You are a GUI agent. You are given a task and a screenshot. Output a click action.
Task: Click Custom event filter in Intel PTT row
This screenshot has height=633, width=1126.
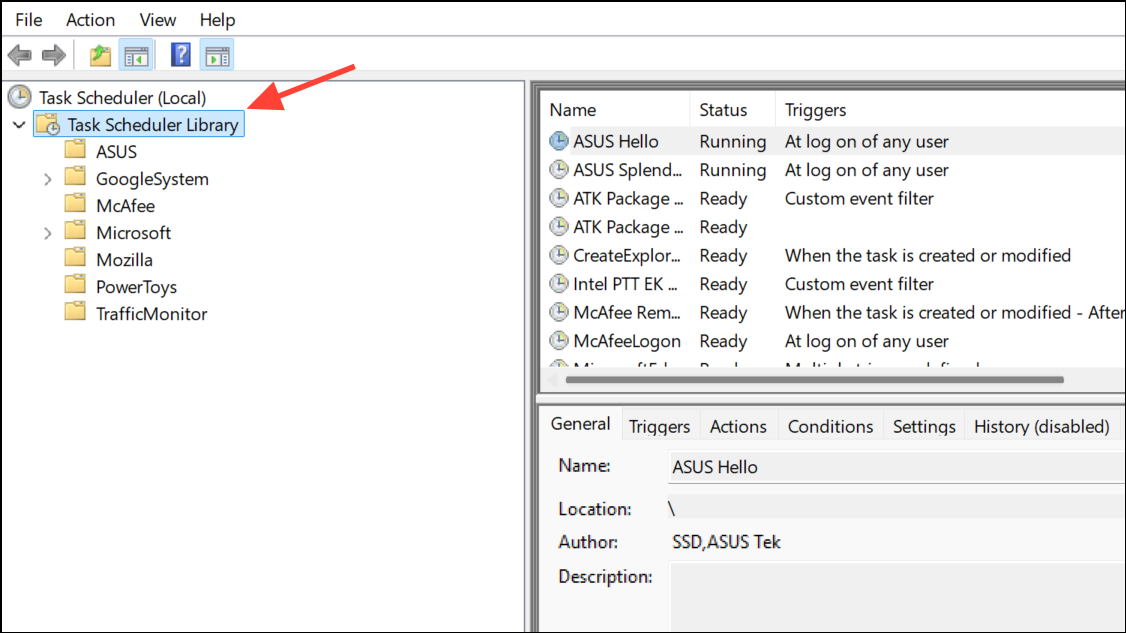pyautogui.click(x=859, y=285)
